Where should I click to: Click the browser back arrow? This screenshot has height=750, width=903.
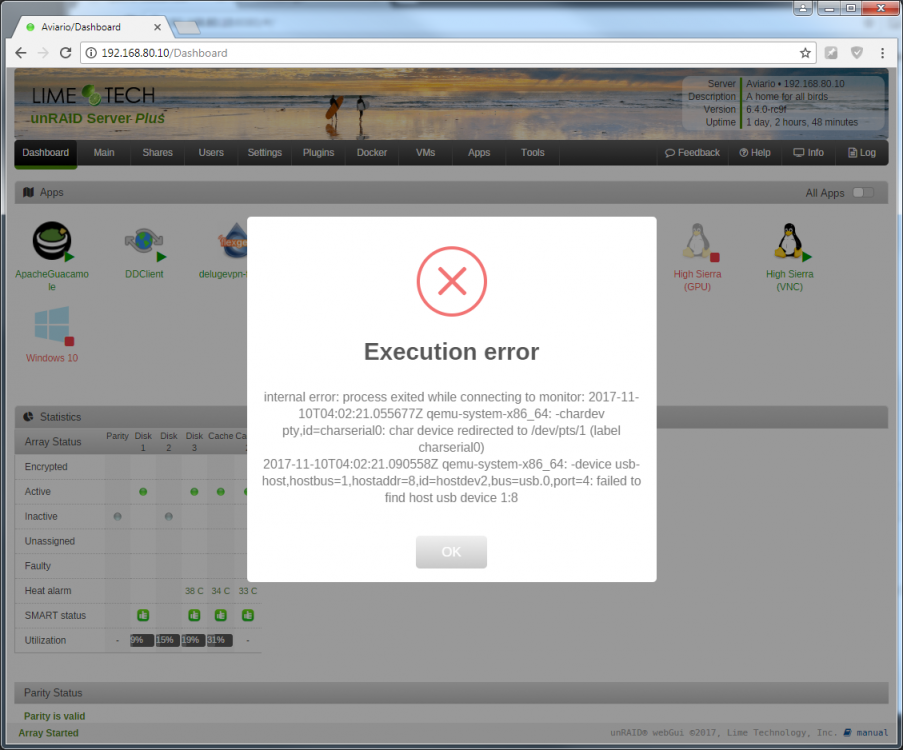coord(21,53)
